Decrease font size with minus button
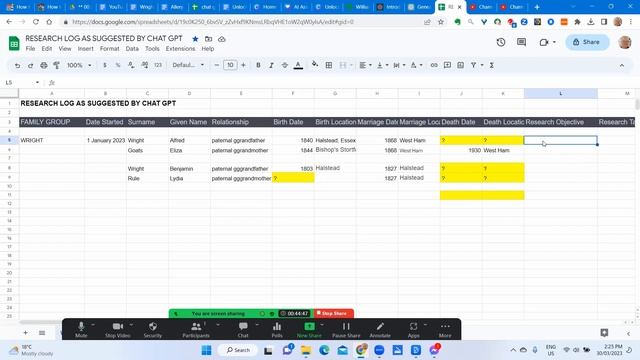 [217, 65]
